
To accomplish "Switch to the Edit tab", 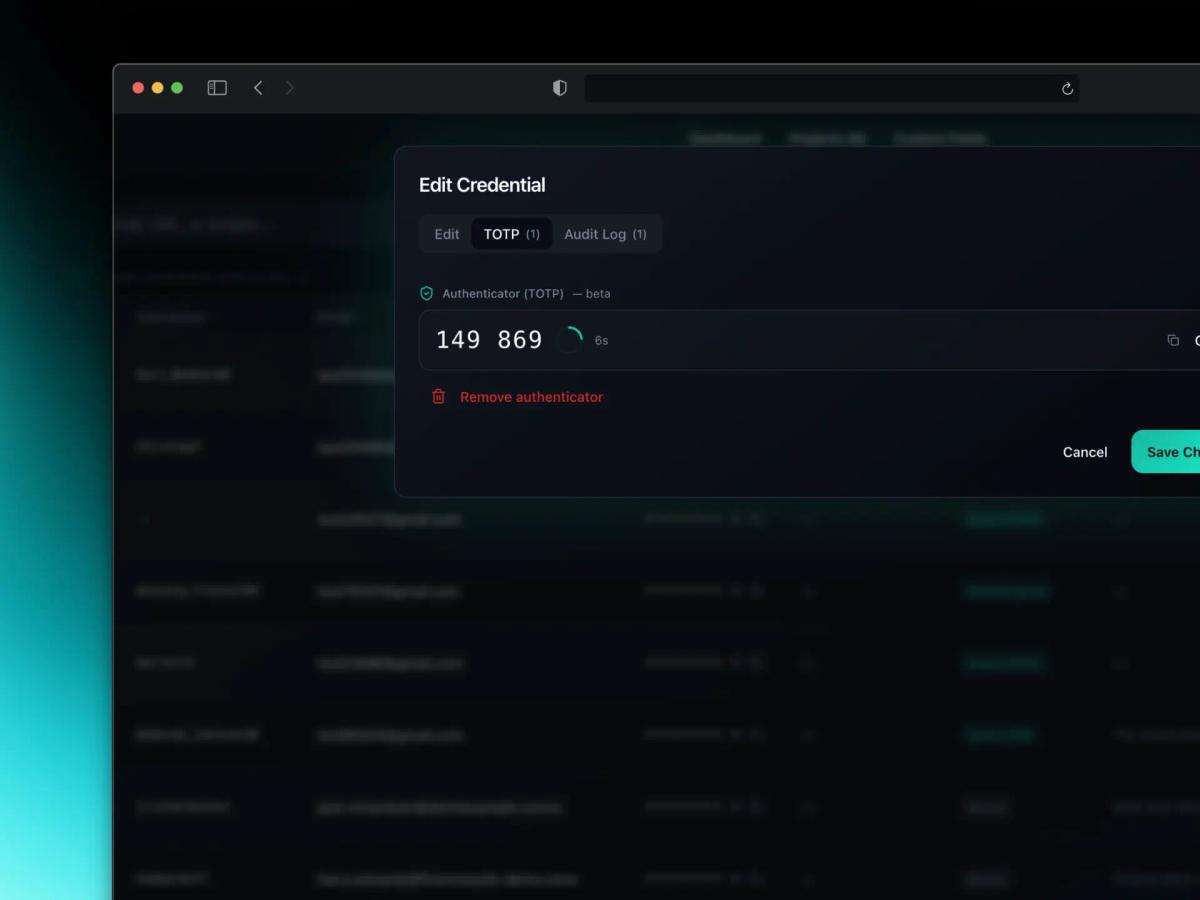I will pos(447,234).
